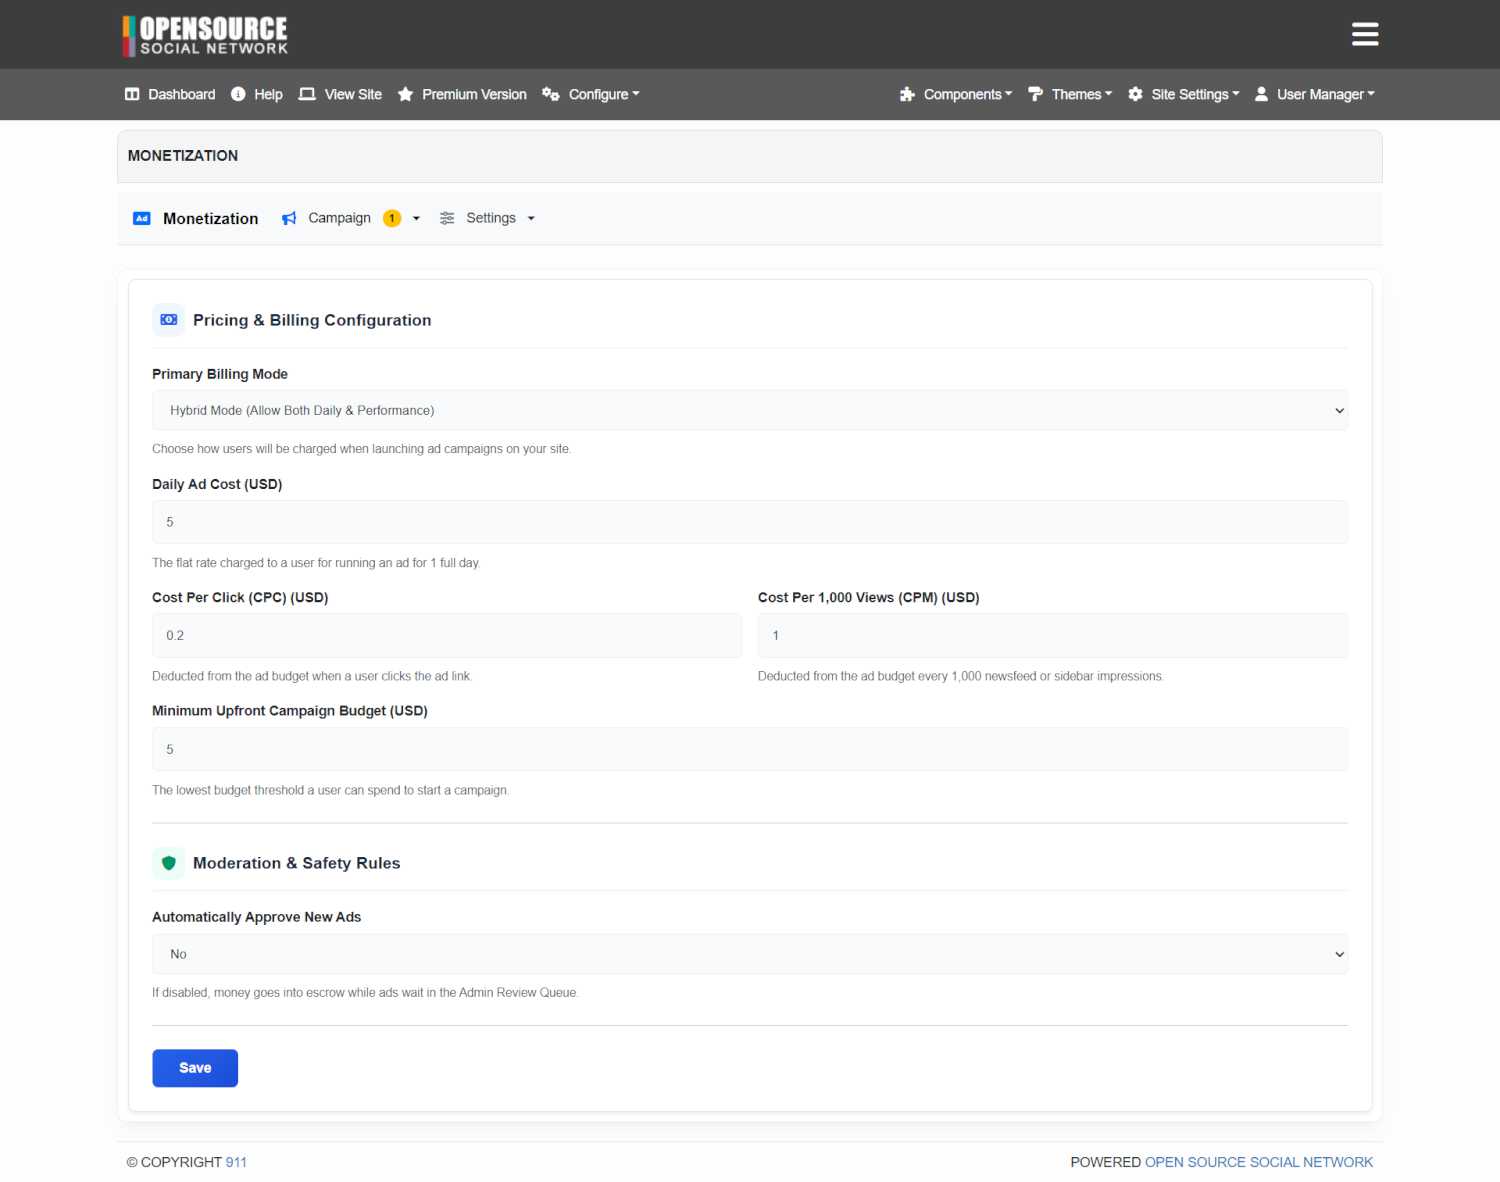Open the Automatically Approve New Ads dropdown

[x=750, y=954]
